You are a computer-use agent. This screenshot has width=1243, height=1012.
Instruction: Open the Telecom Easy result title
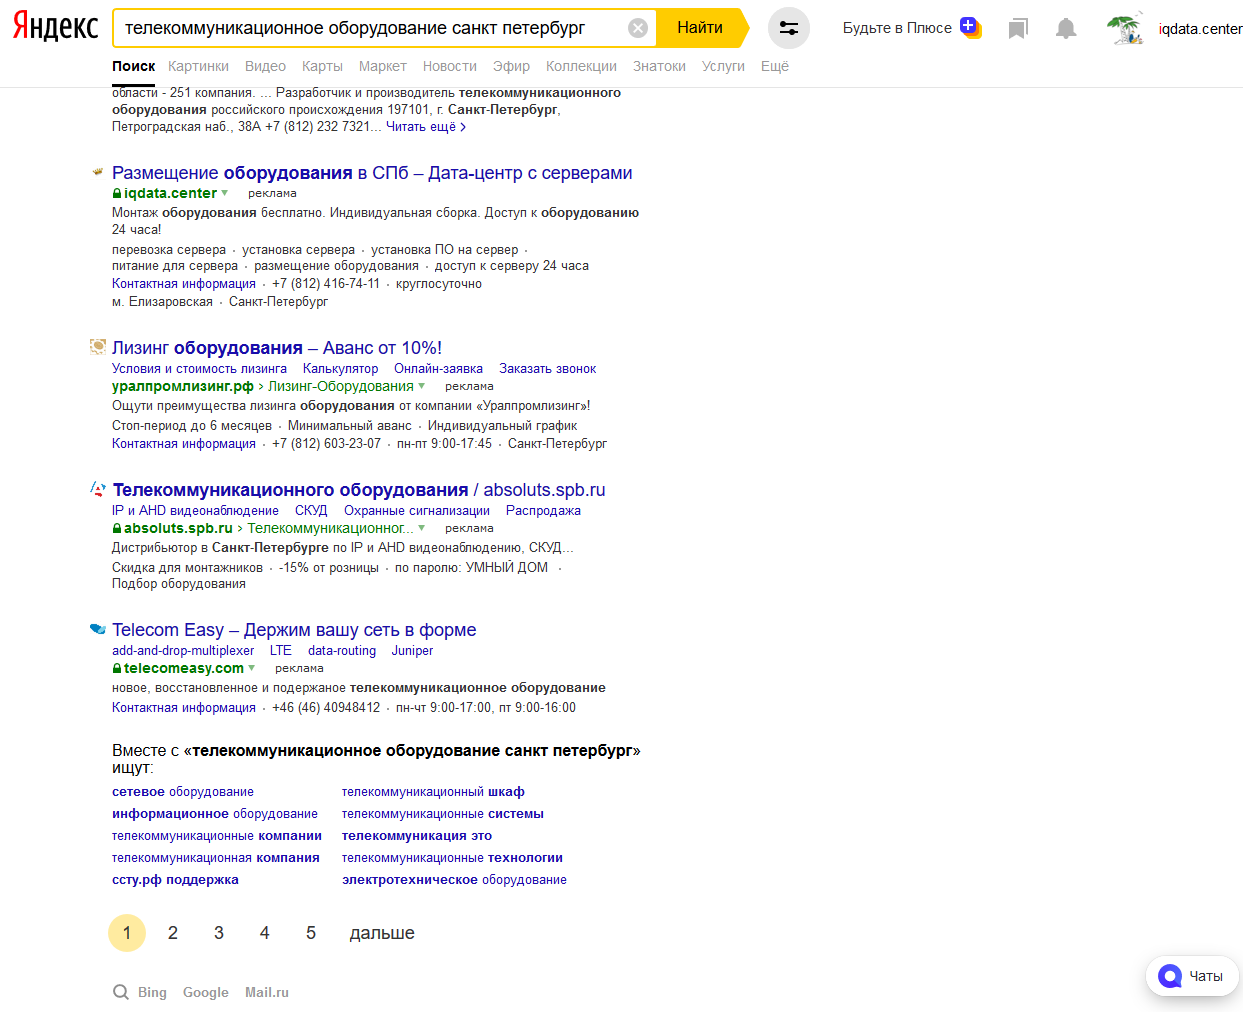pos(294,630)
